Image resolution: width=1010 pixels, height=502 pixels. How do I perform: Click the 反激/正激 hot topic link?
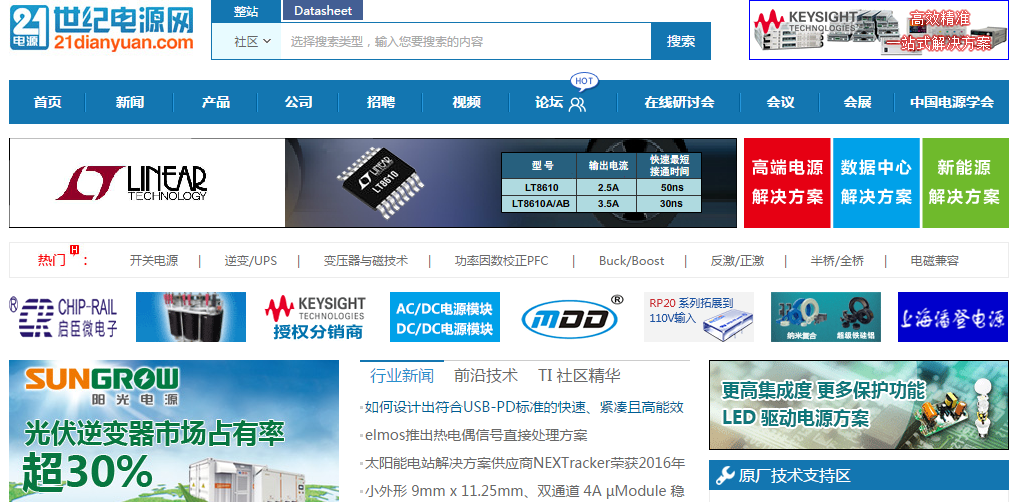click(738, 261)
